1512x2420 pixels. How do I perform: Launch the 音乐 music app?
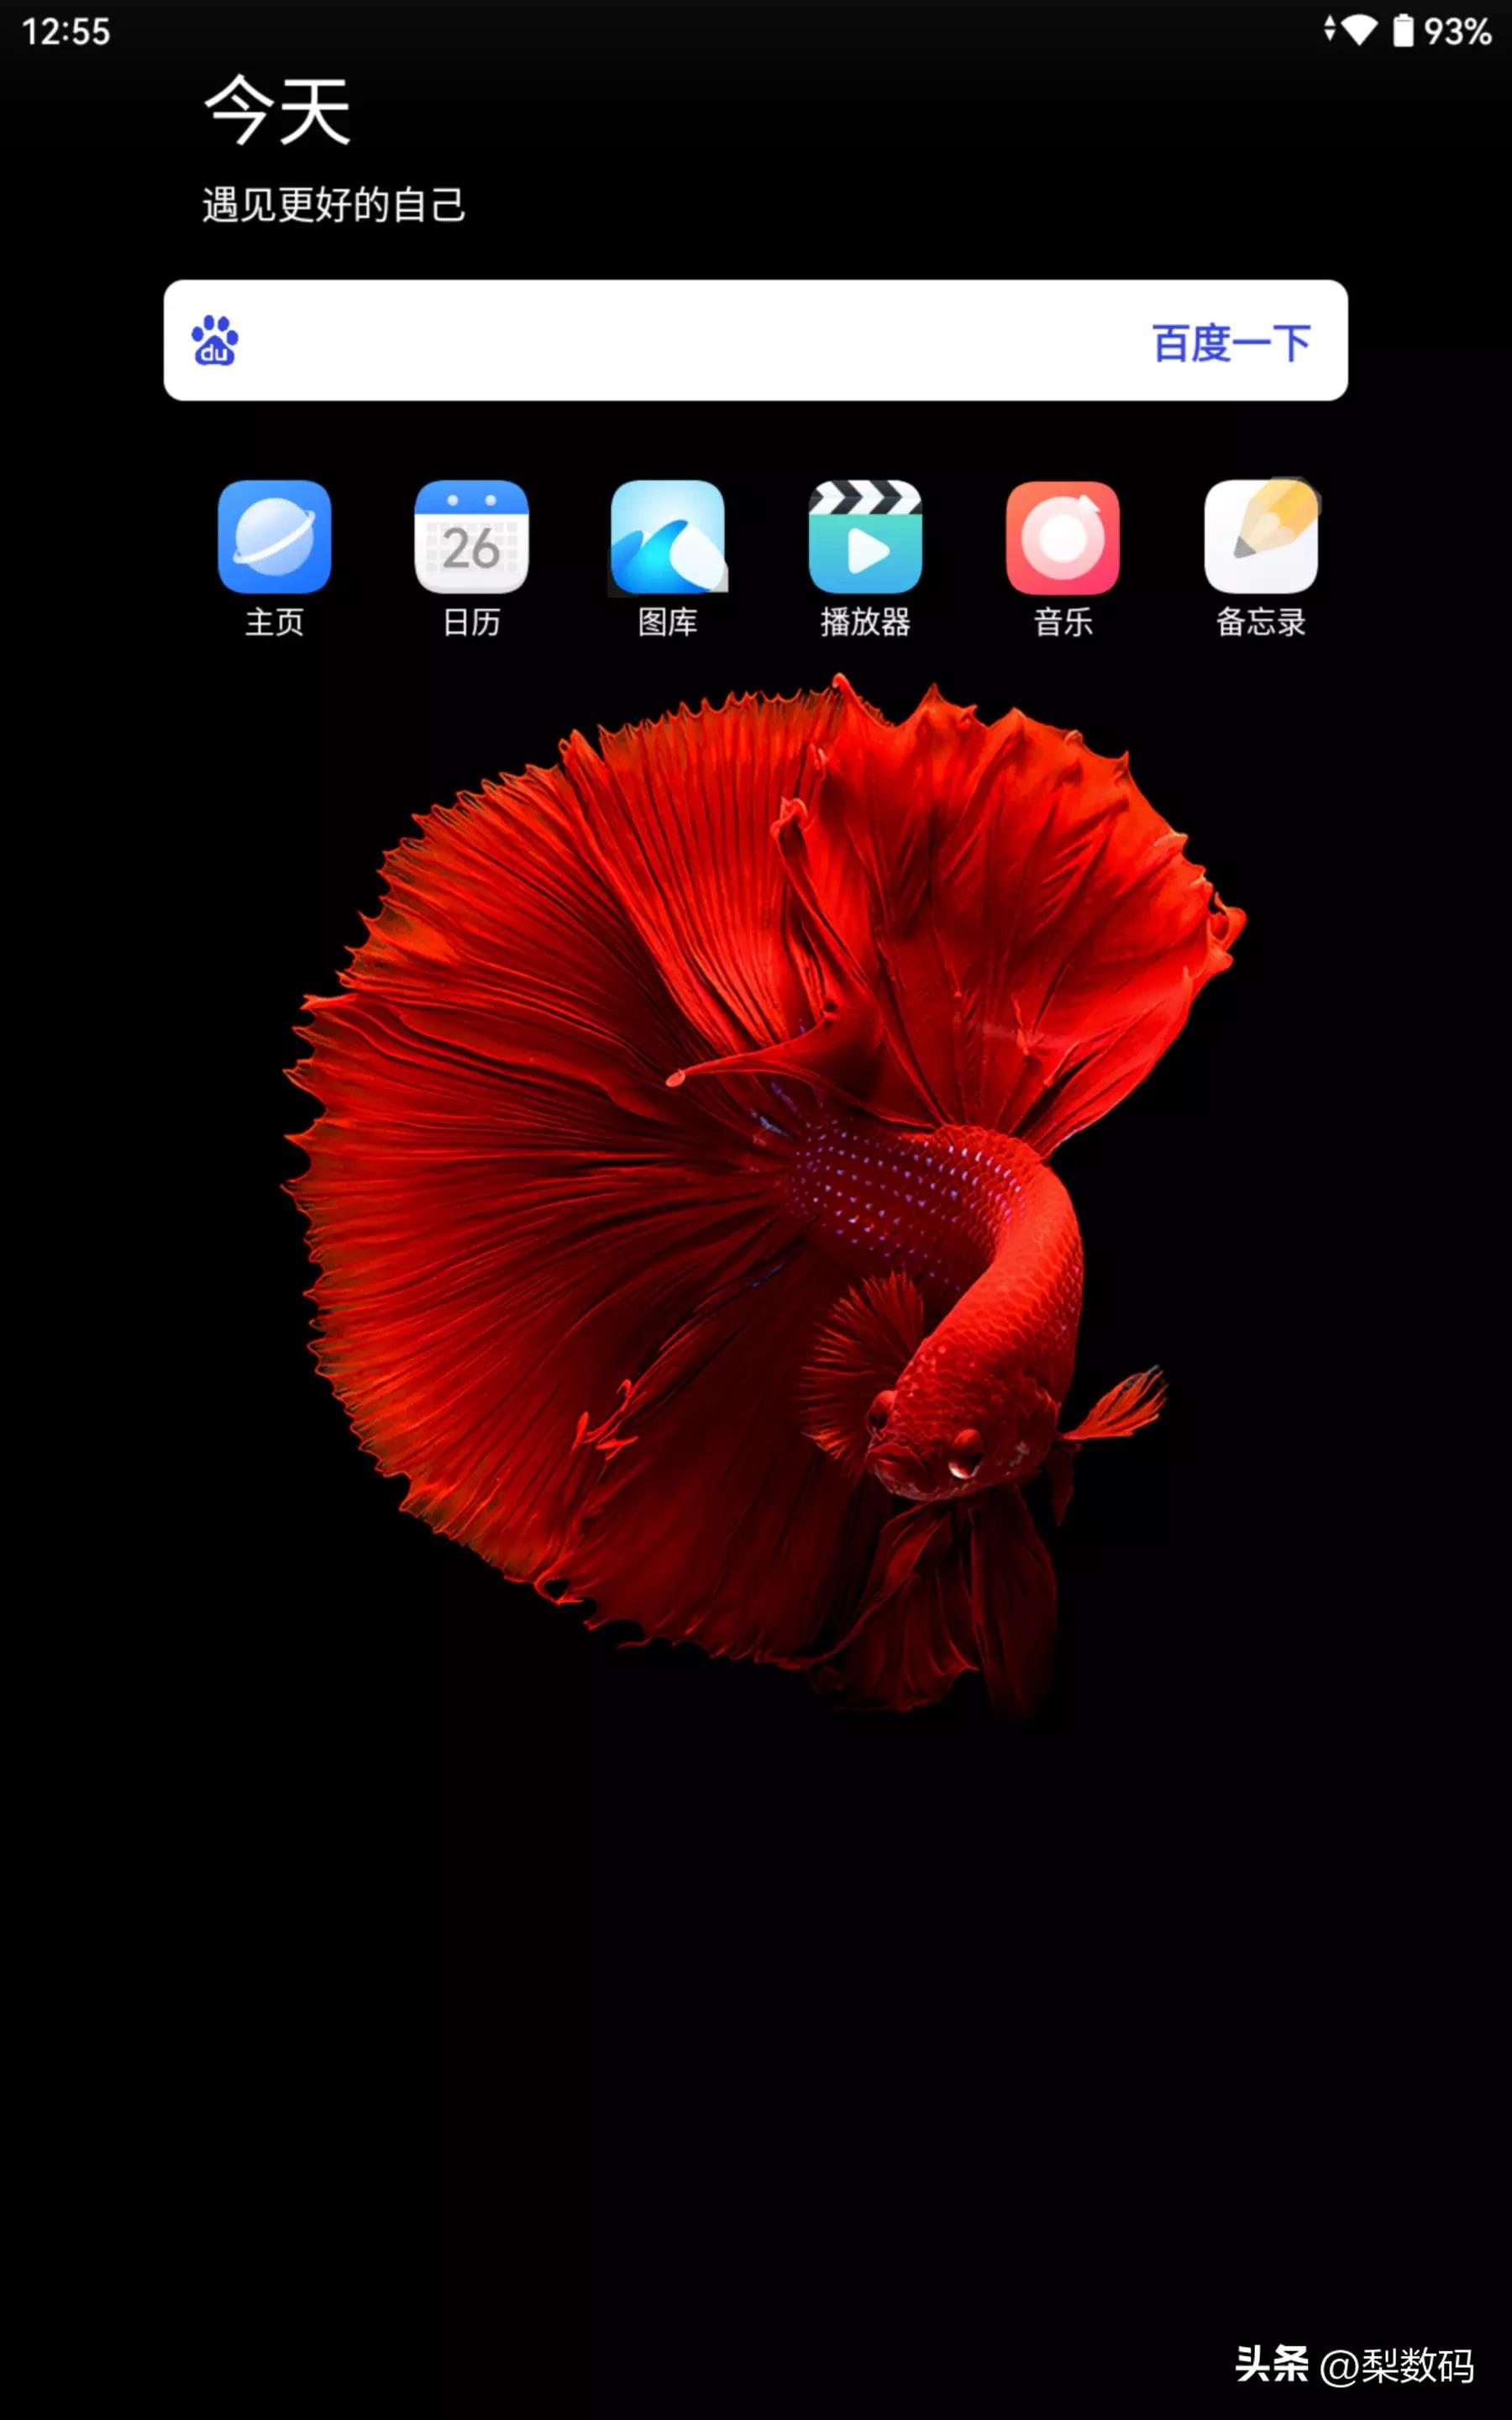[x=1063, y=537]
